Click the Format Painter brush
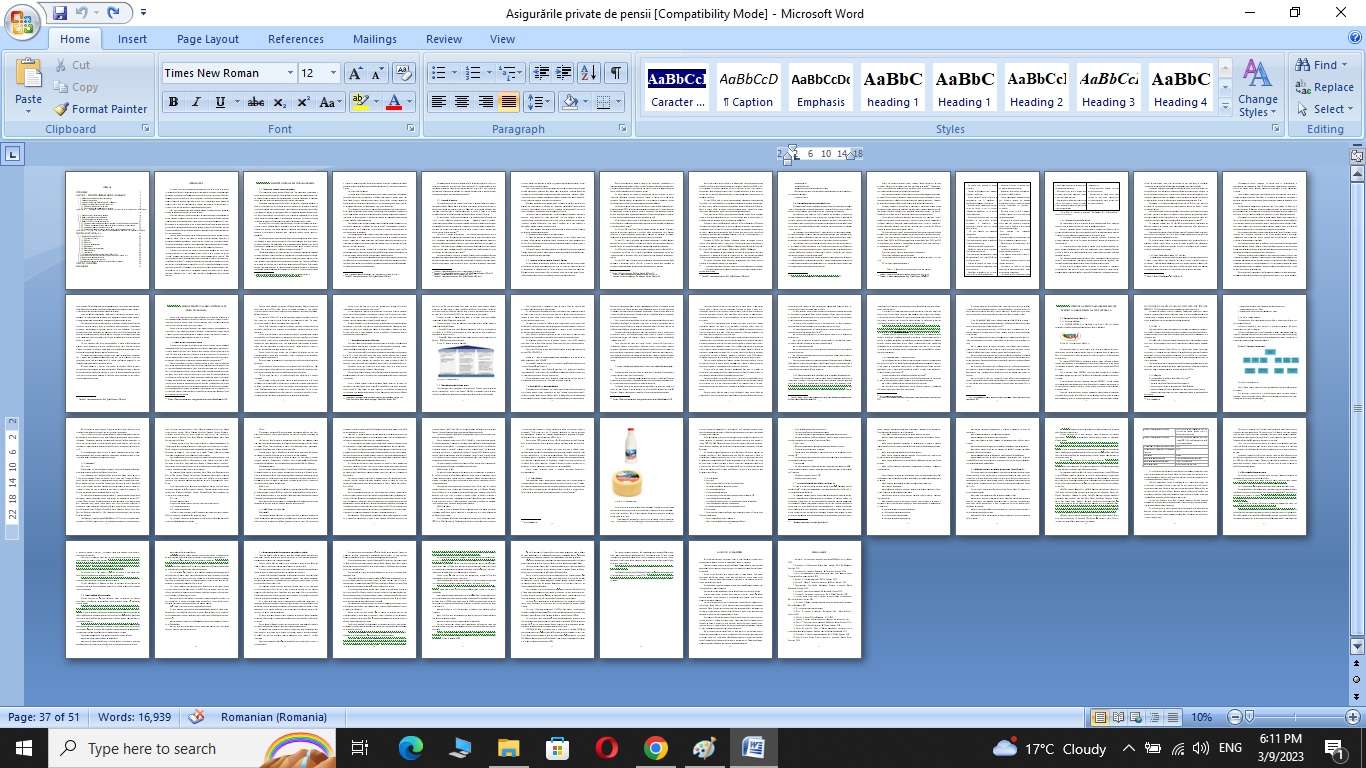The height and width of the screenshot is (768, 1366). pyautogui.click(x=100, y=109)
